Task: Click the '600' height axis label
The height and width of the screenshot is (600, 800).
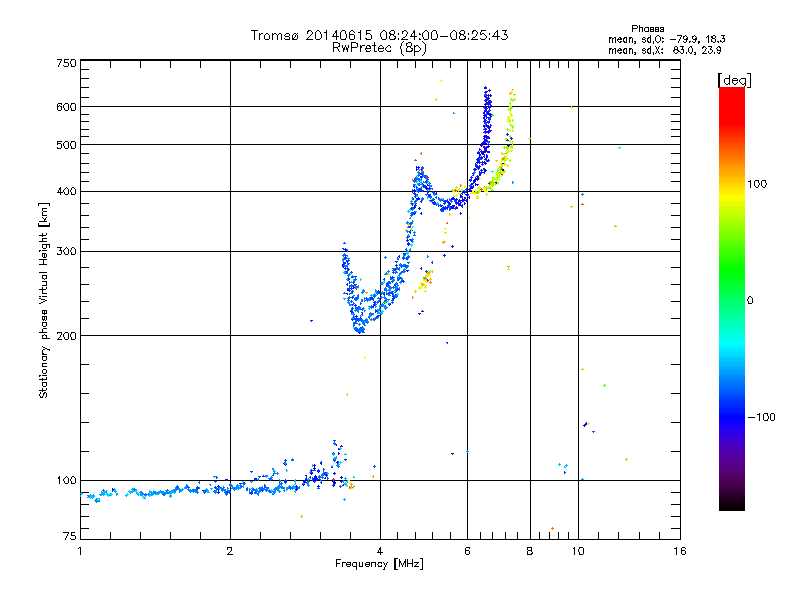Action: click(x=66, y=107)
